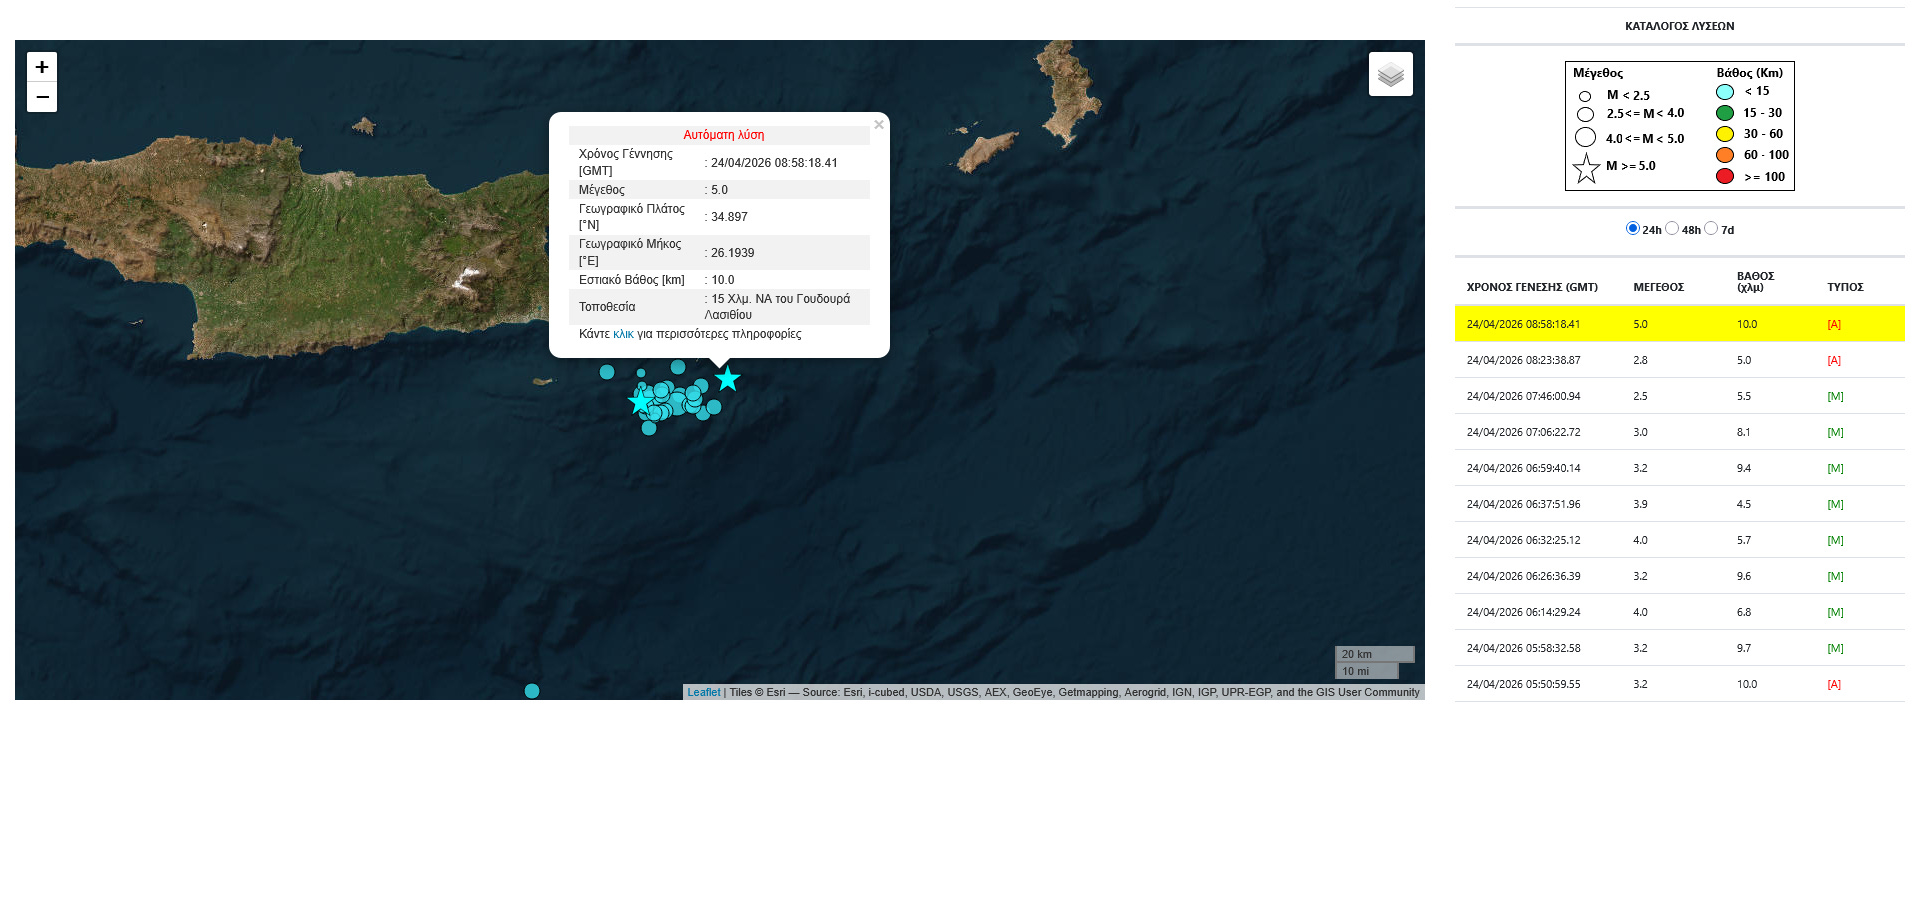This screenshot has width=1920, height=919.
Task: Click the [M] type for 07:46:00.94 event
Action: pos(1835,396)
